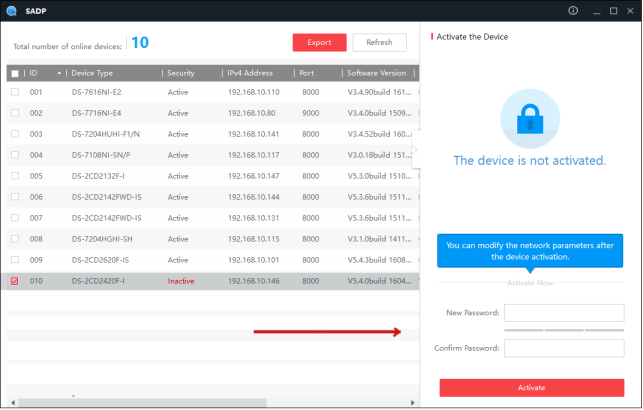Sort by the Port column header
643x410 pixels.
click(307, 73)
